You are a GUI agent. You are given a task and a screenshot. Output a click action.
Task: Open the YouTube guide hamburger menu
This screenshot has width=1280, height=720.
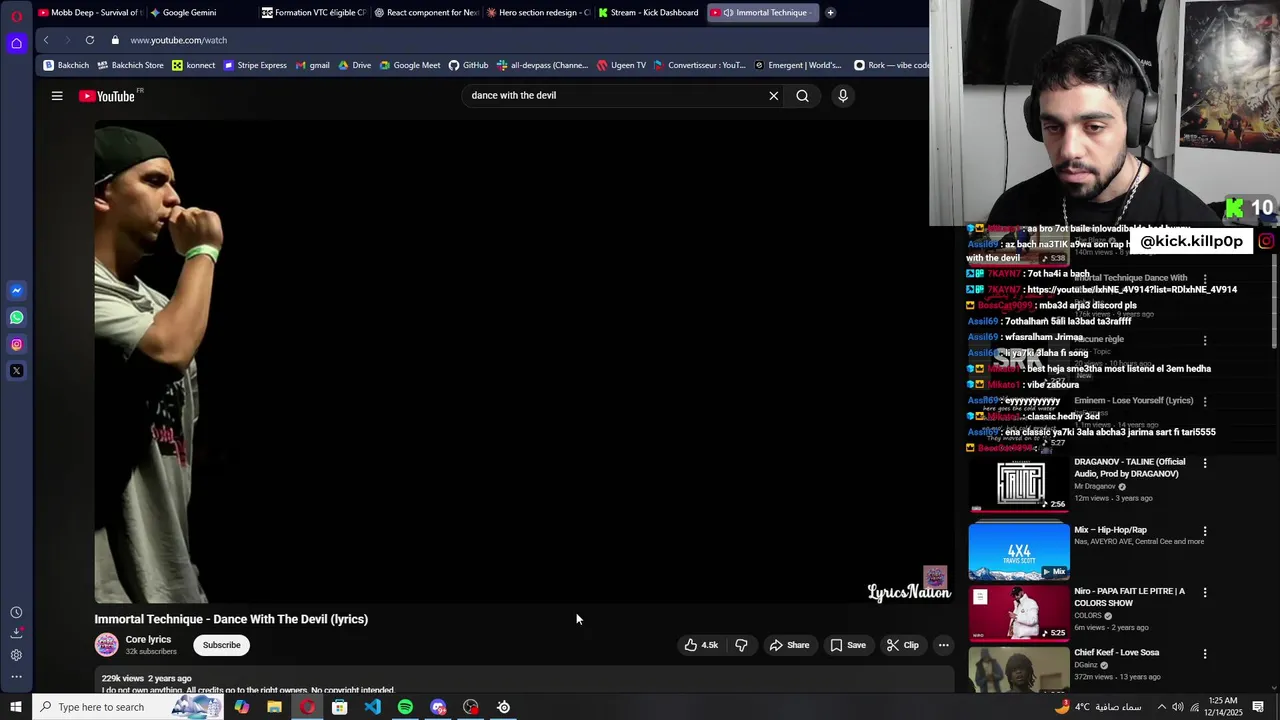57,96
